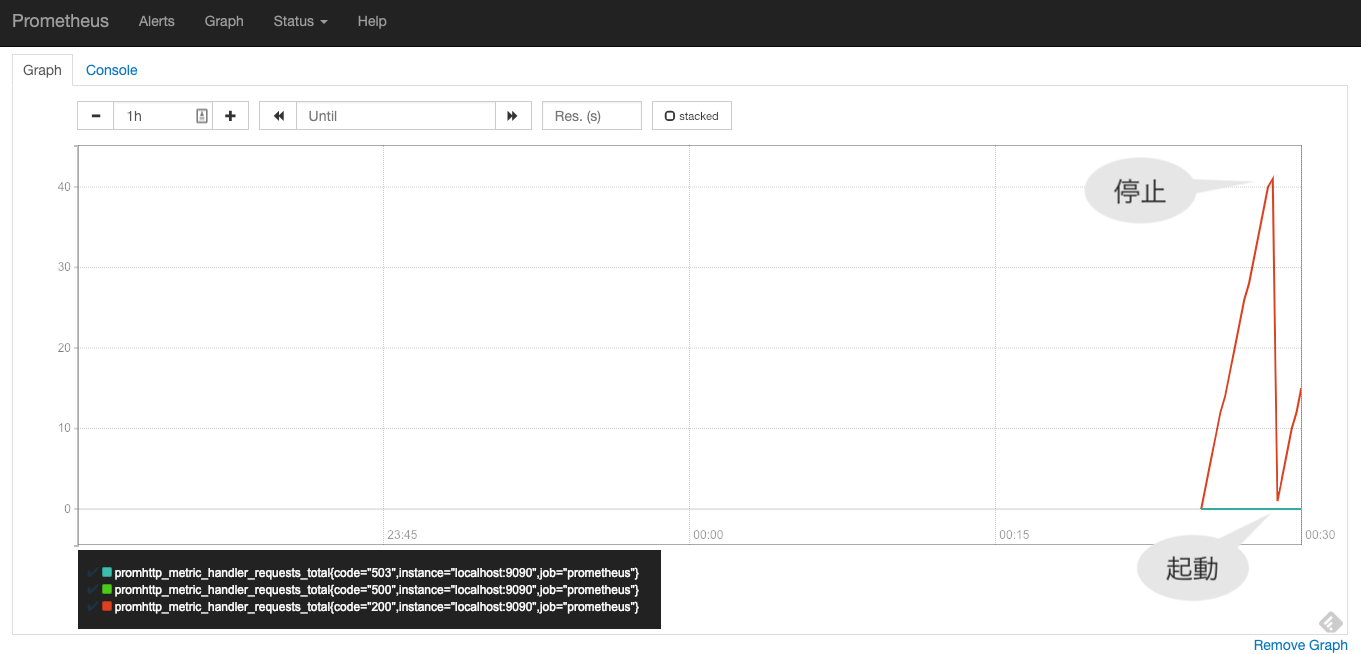The height and width of the screenshot is (654, 1361).
Task: Click the 23:45 x-axis time label
Action: pyautogui.click(x=402, y=535)
